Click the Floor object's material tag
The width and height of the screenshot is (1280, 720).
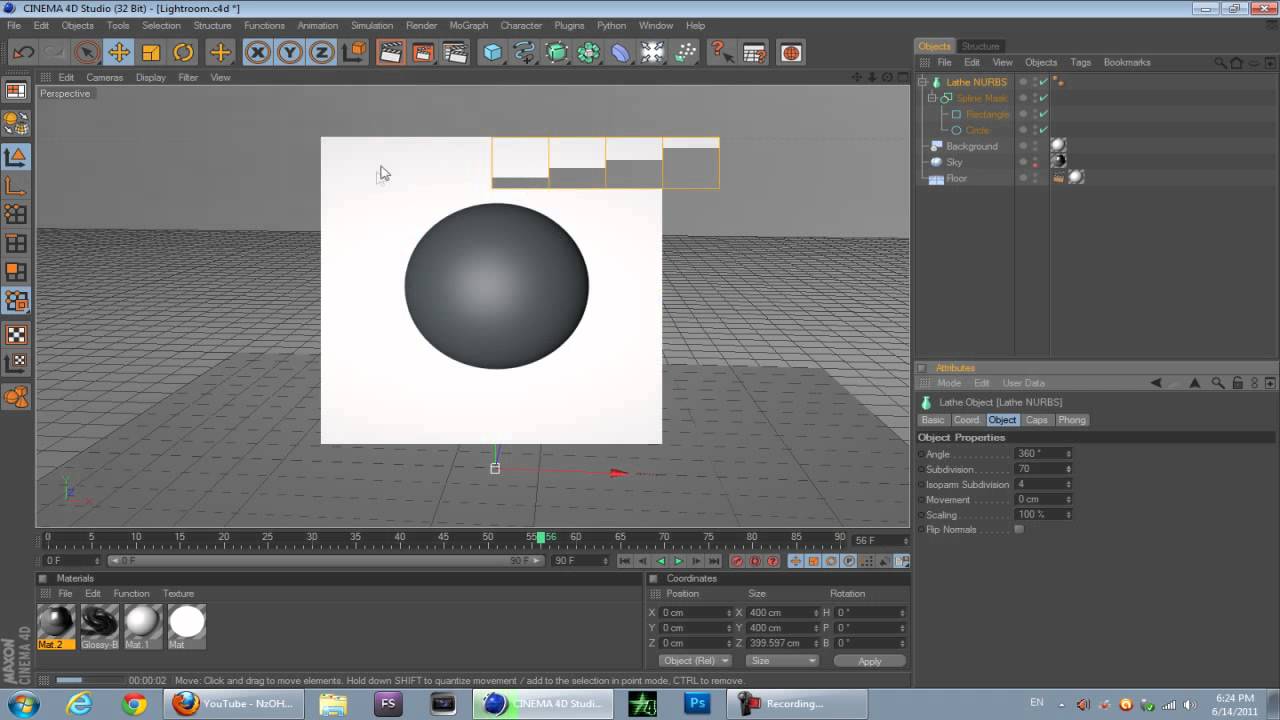[x=1076, y=178]
